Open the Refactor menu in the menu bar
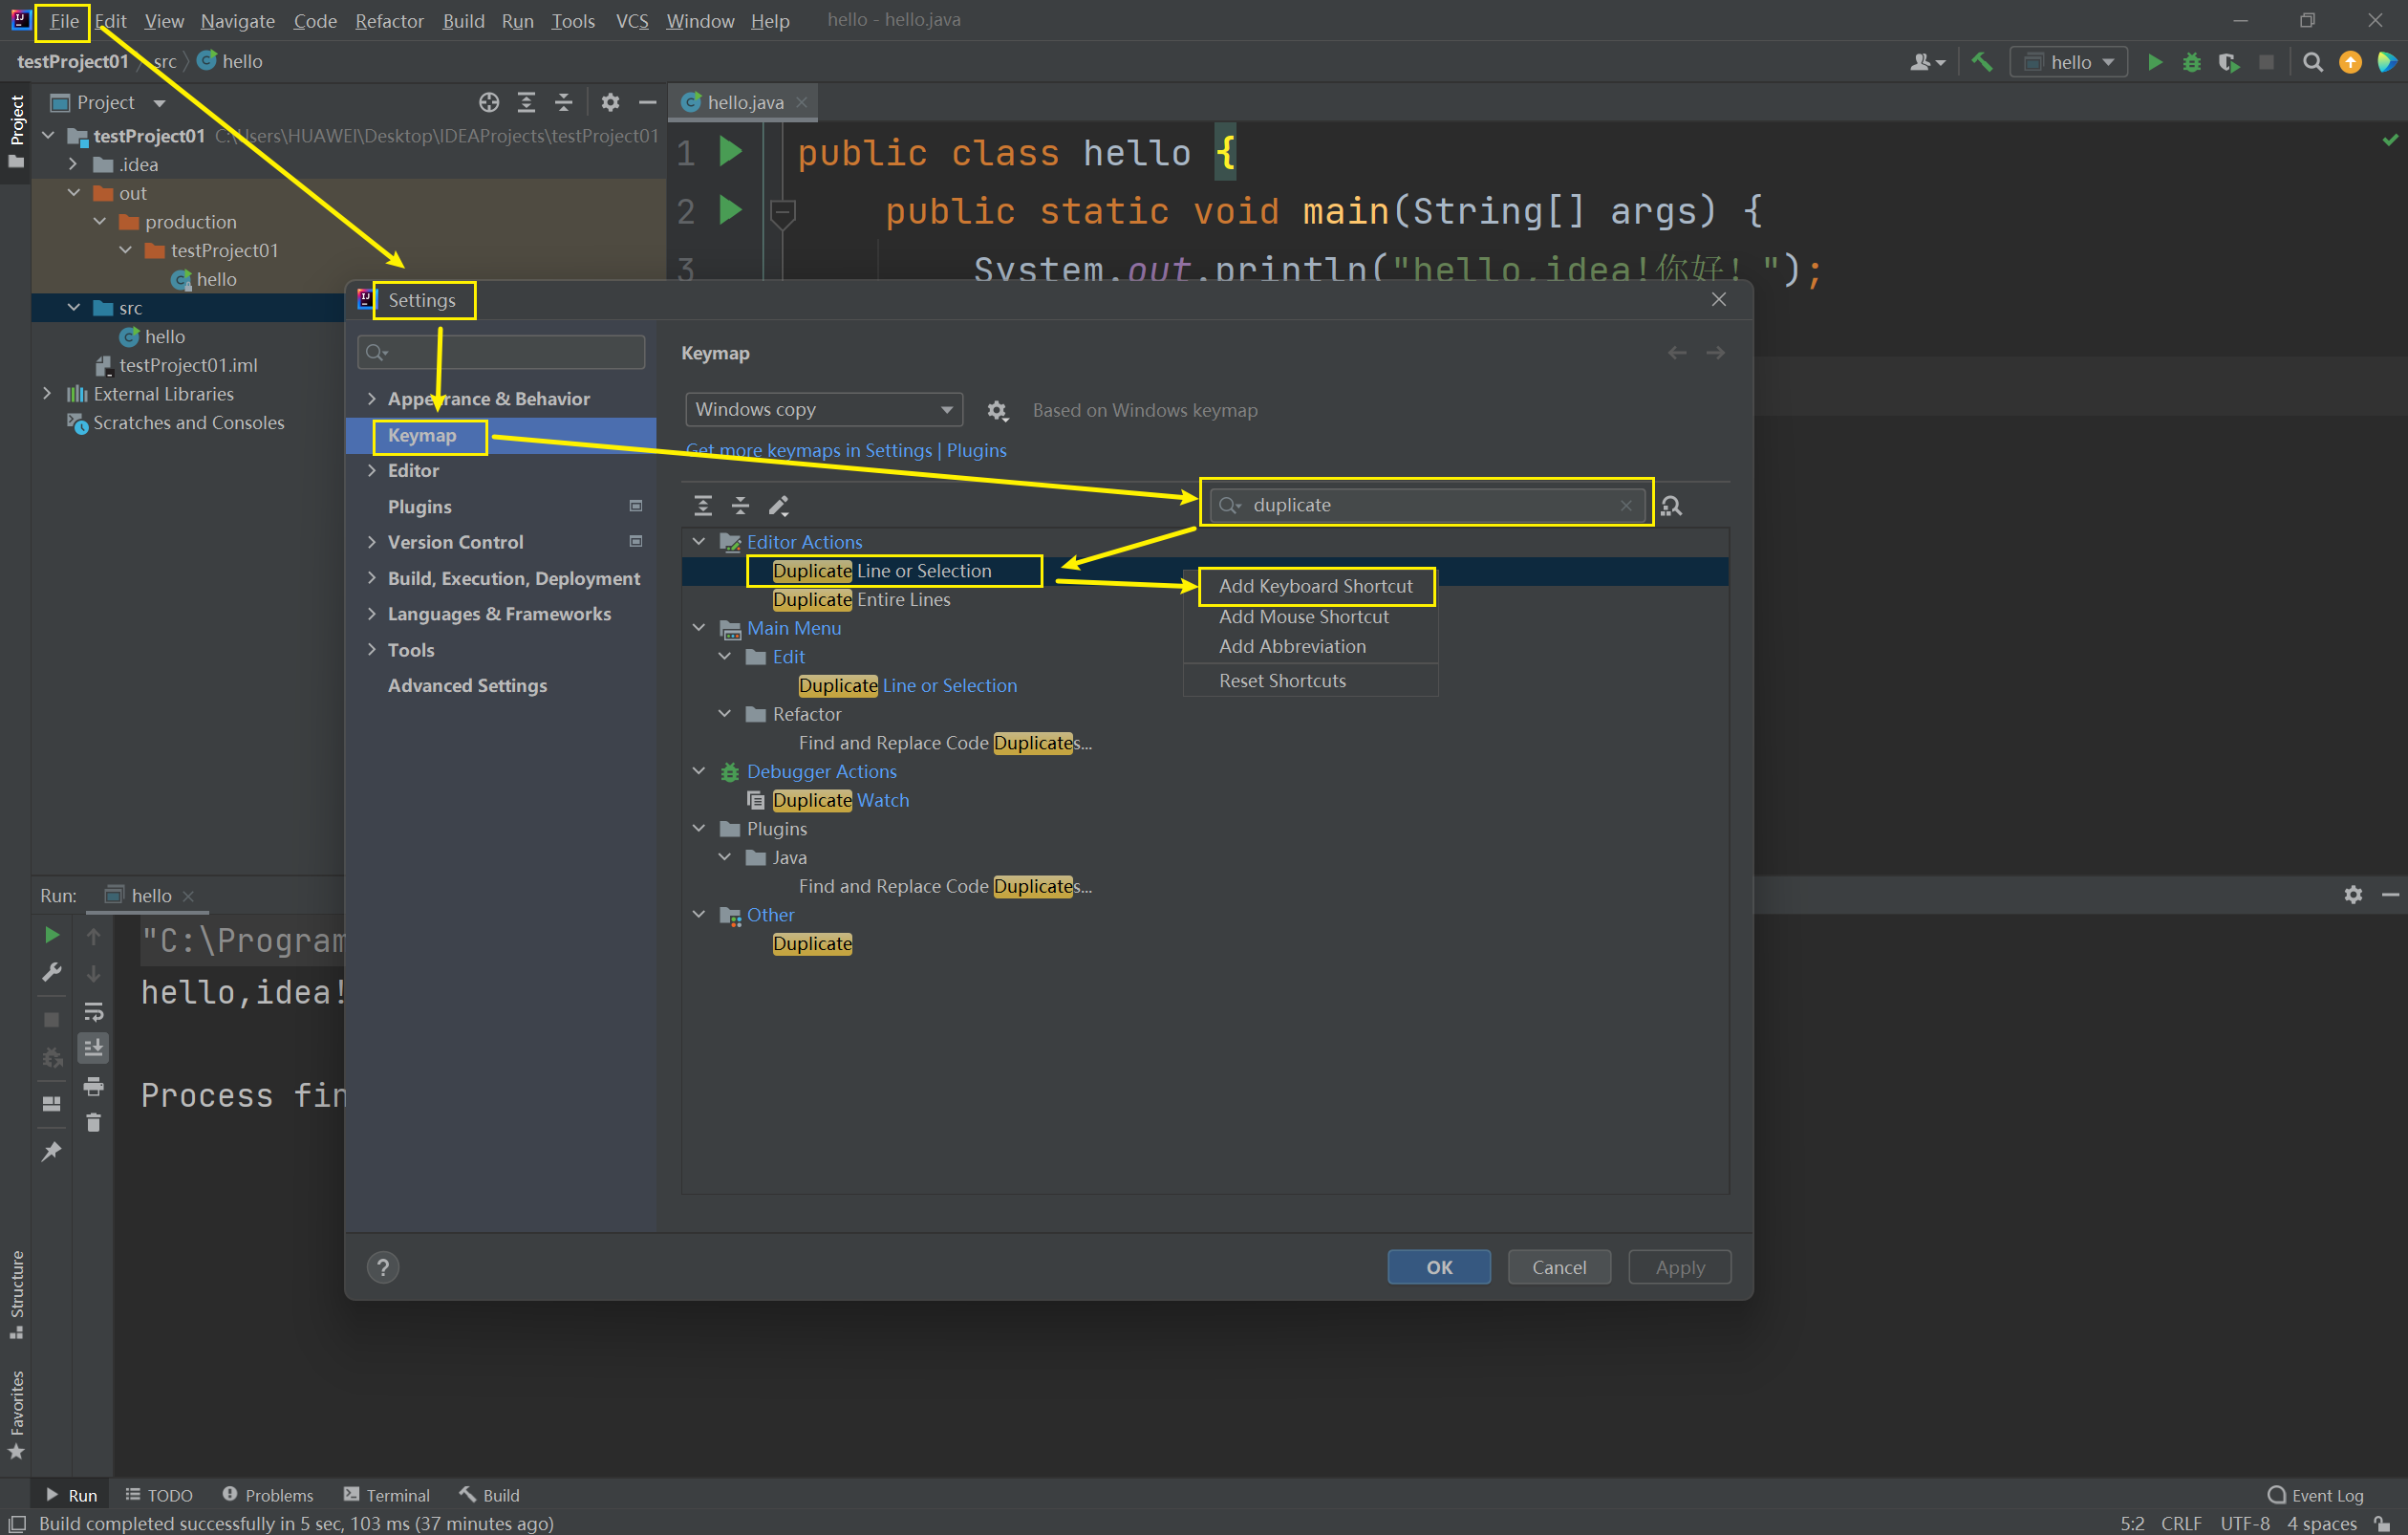The height and width of the screenshot is (1535, 2408). [389, 21]
